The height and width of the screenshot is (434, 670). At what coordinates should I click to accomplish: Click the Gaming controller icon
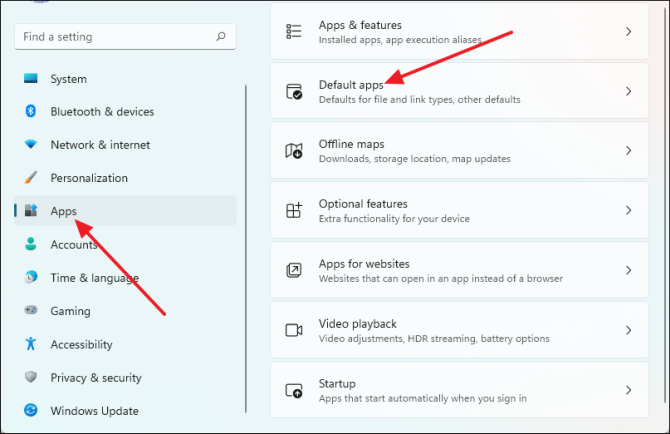click(31, 311)
